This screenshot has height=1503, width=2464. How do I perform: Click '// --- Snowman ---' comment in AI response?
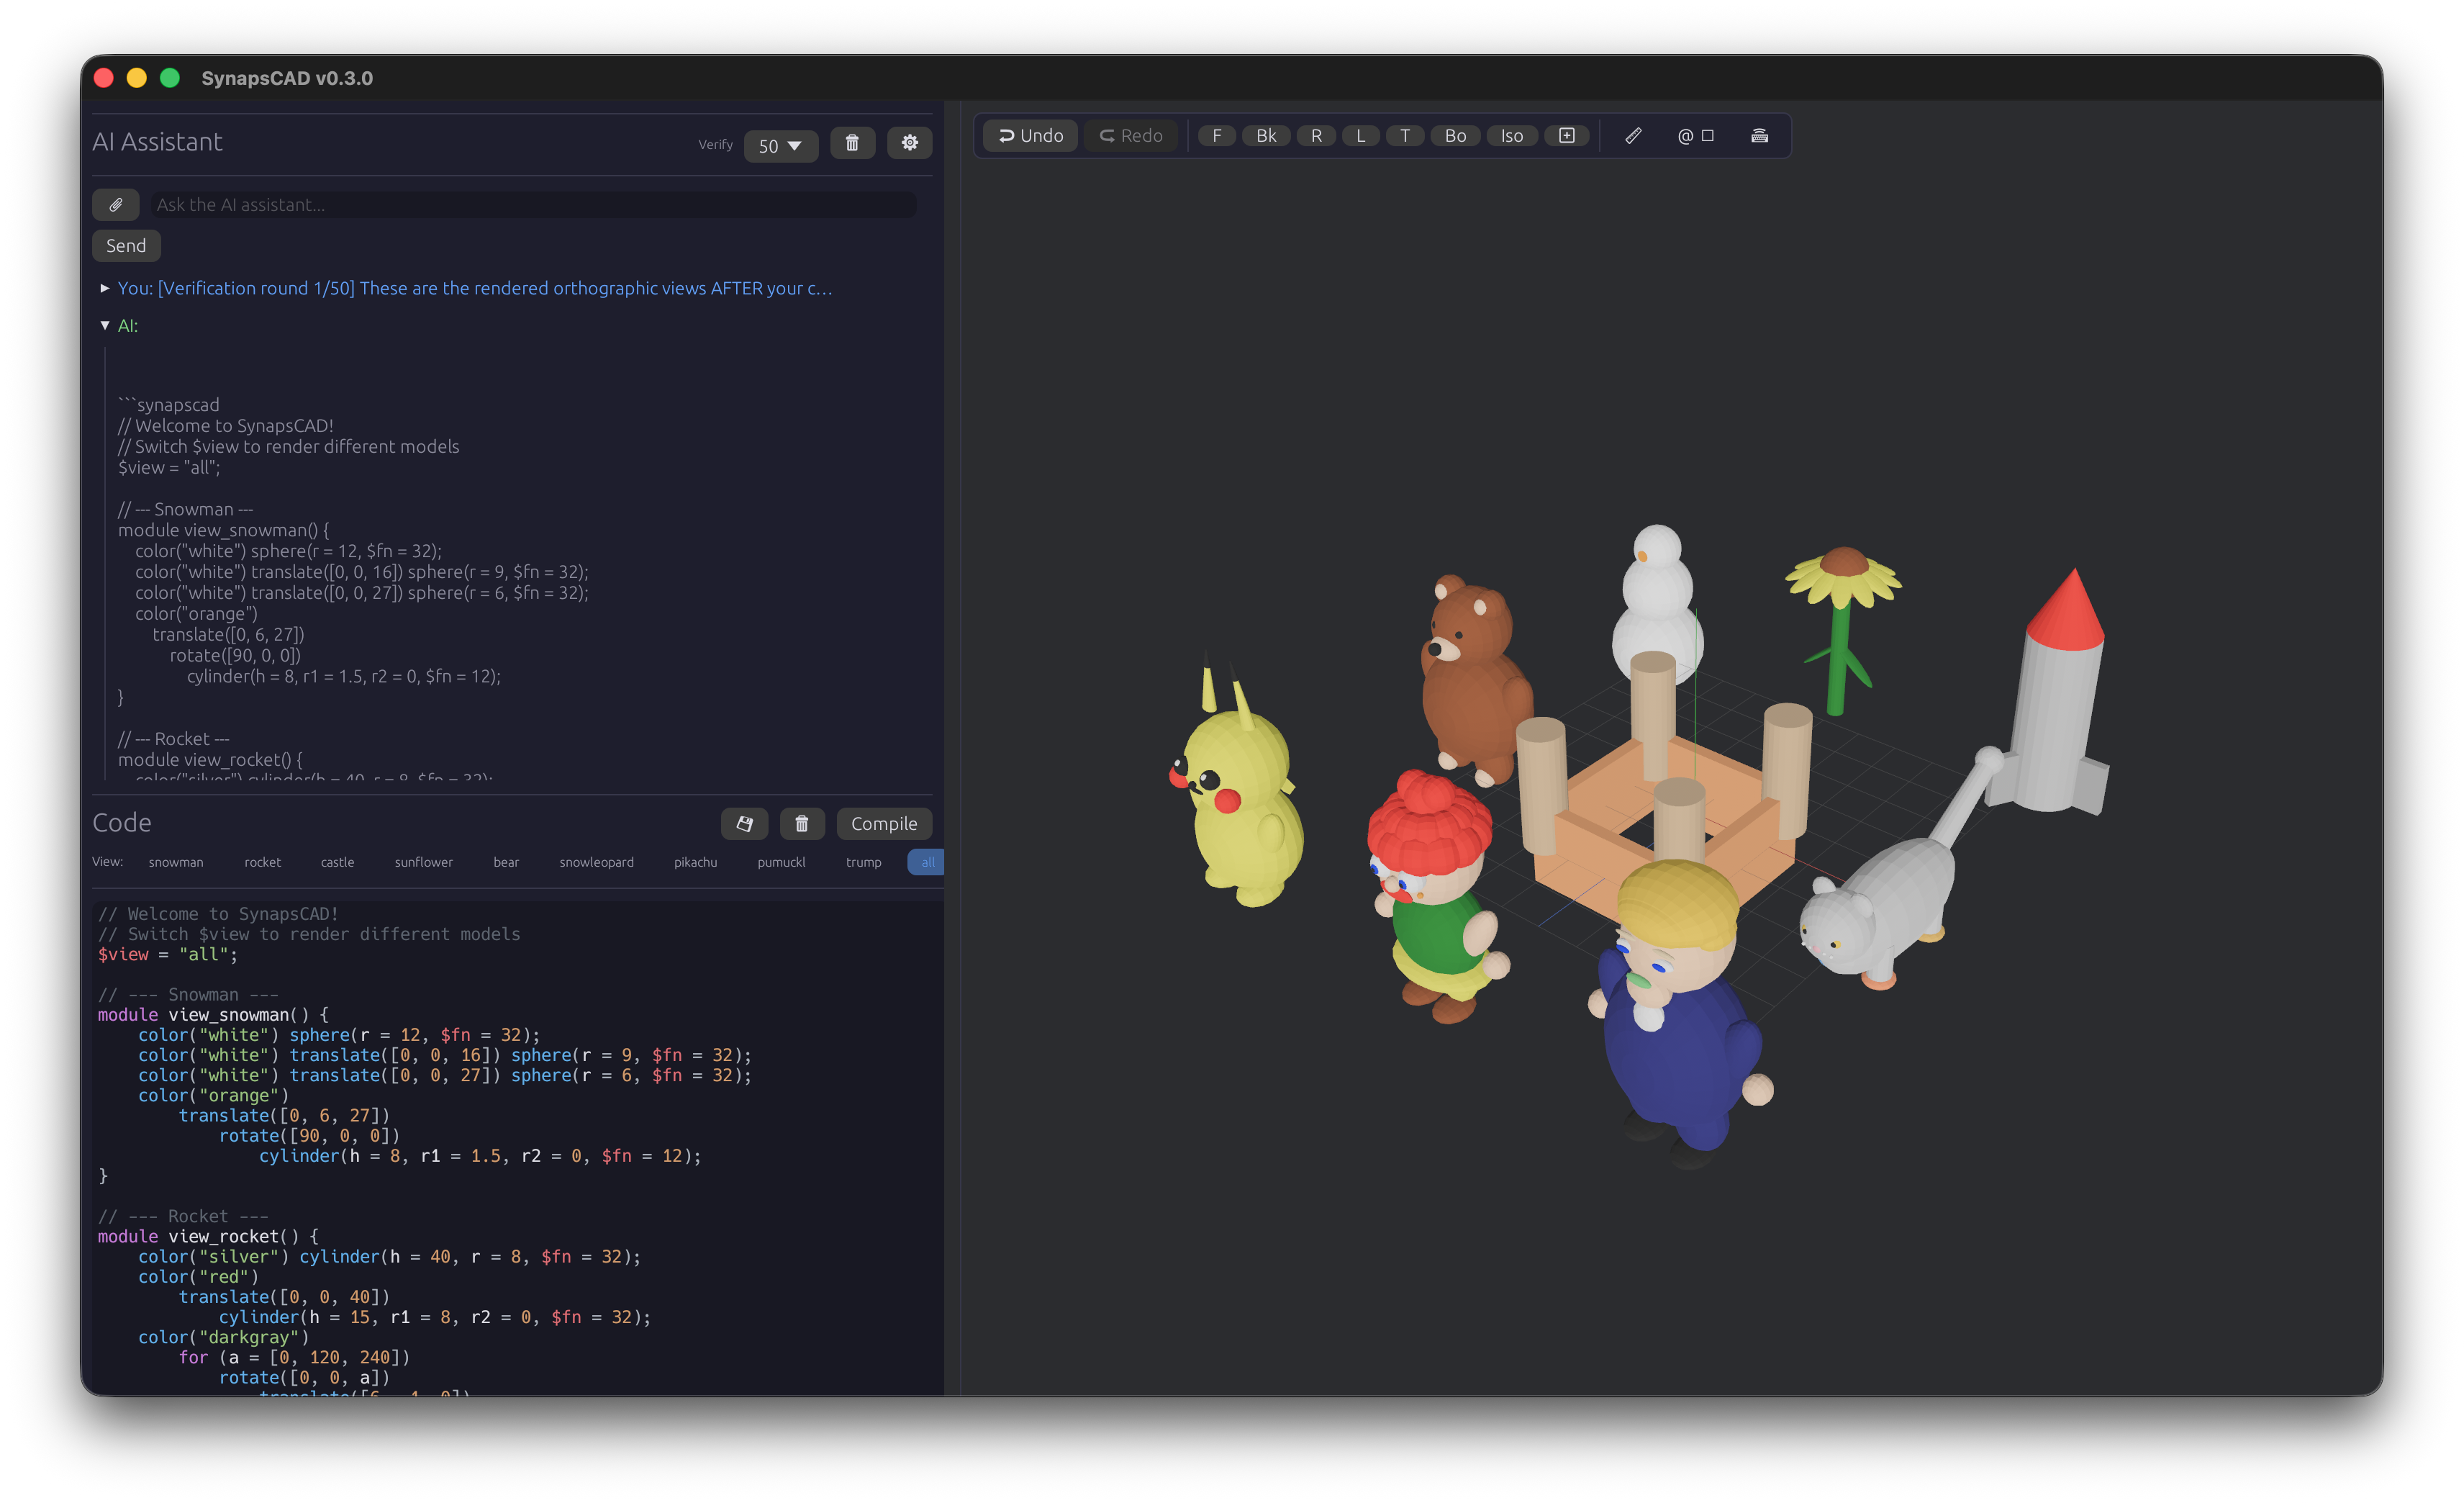[x=186, y=510]
